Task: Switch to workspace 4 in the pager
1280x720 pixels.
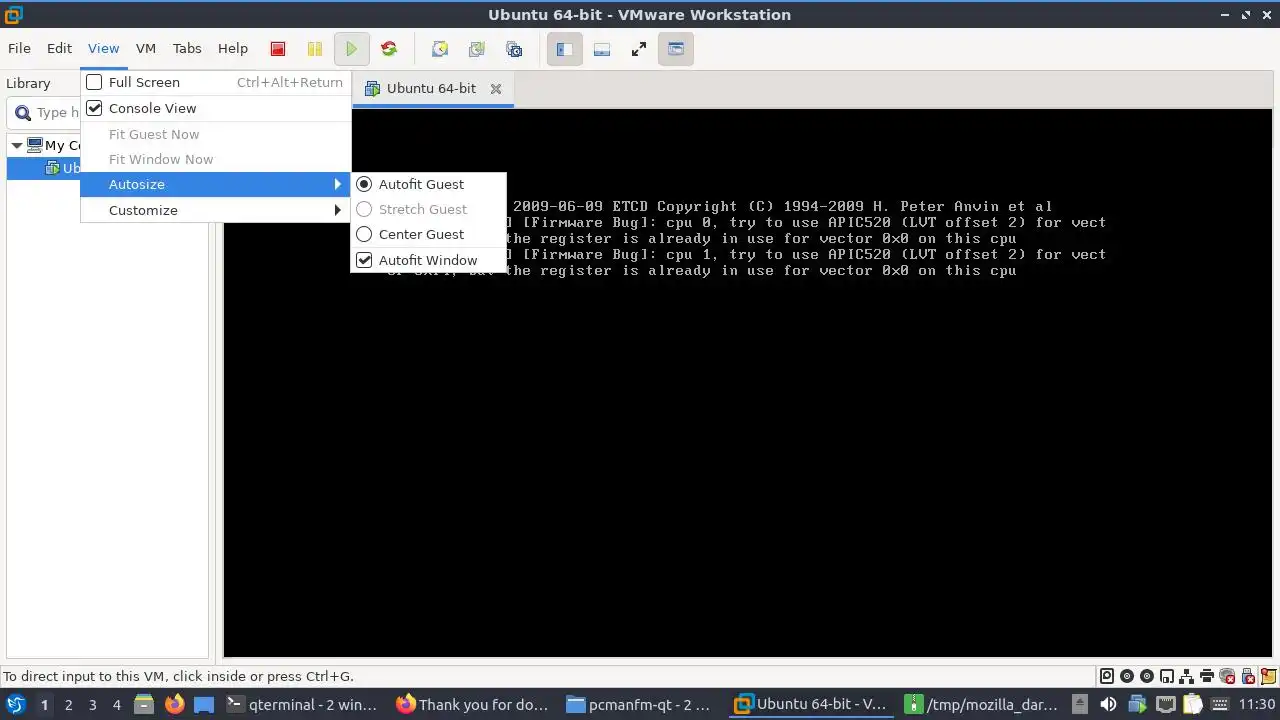Action: click(x=116, y=705)
